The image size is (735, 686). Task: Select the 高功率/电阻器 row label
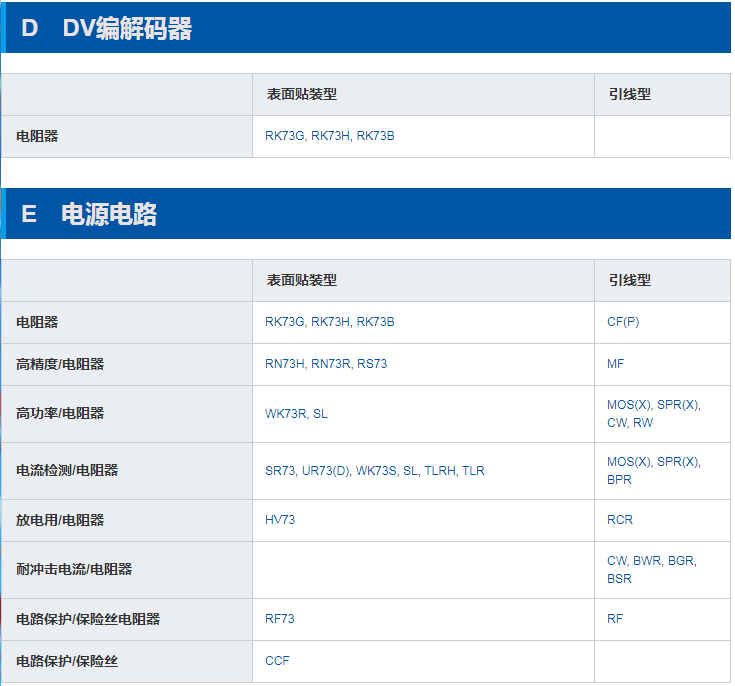[x=60, y=414]
